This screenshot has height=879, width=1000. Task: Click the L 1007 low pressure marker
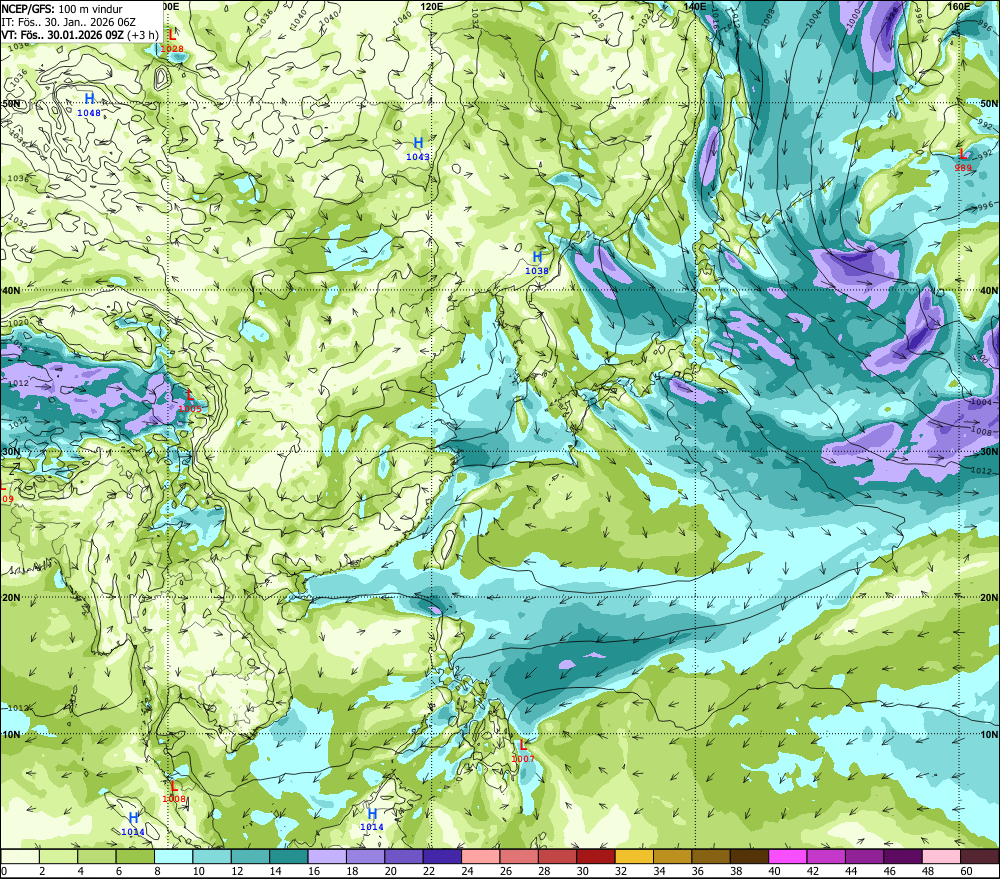(x=523, y=751)
